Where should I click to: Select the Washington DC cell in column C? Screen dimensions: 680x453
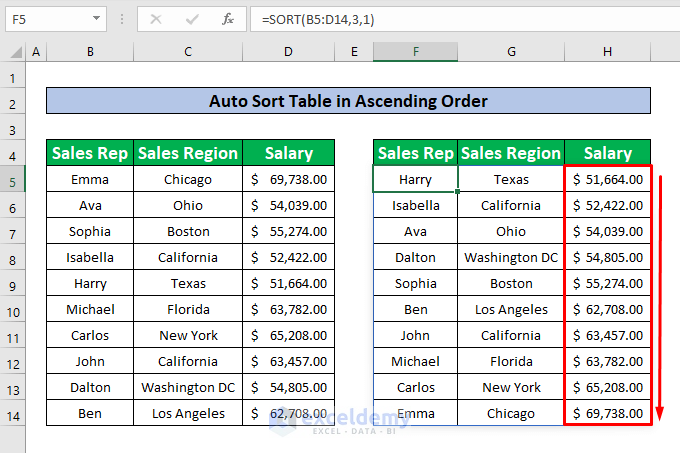188,387
